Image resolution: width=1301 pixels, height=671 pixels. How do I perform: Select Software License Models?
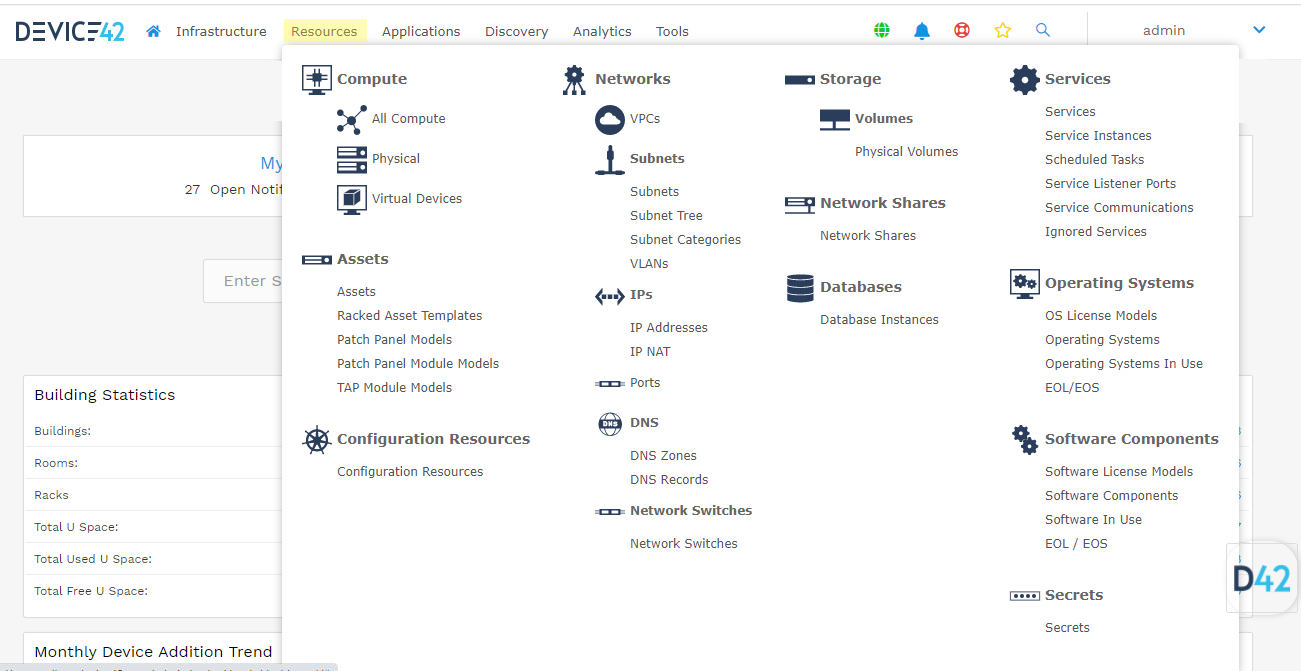click(x=1118, y=472)
